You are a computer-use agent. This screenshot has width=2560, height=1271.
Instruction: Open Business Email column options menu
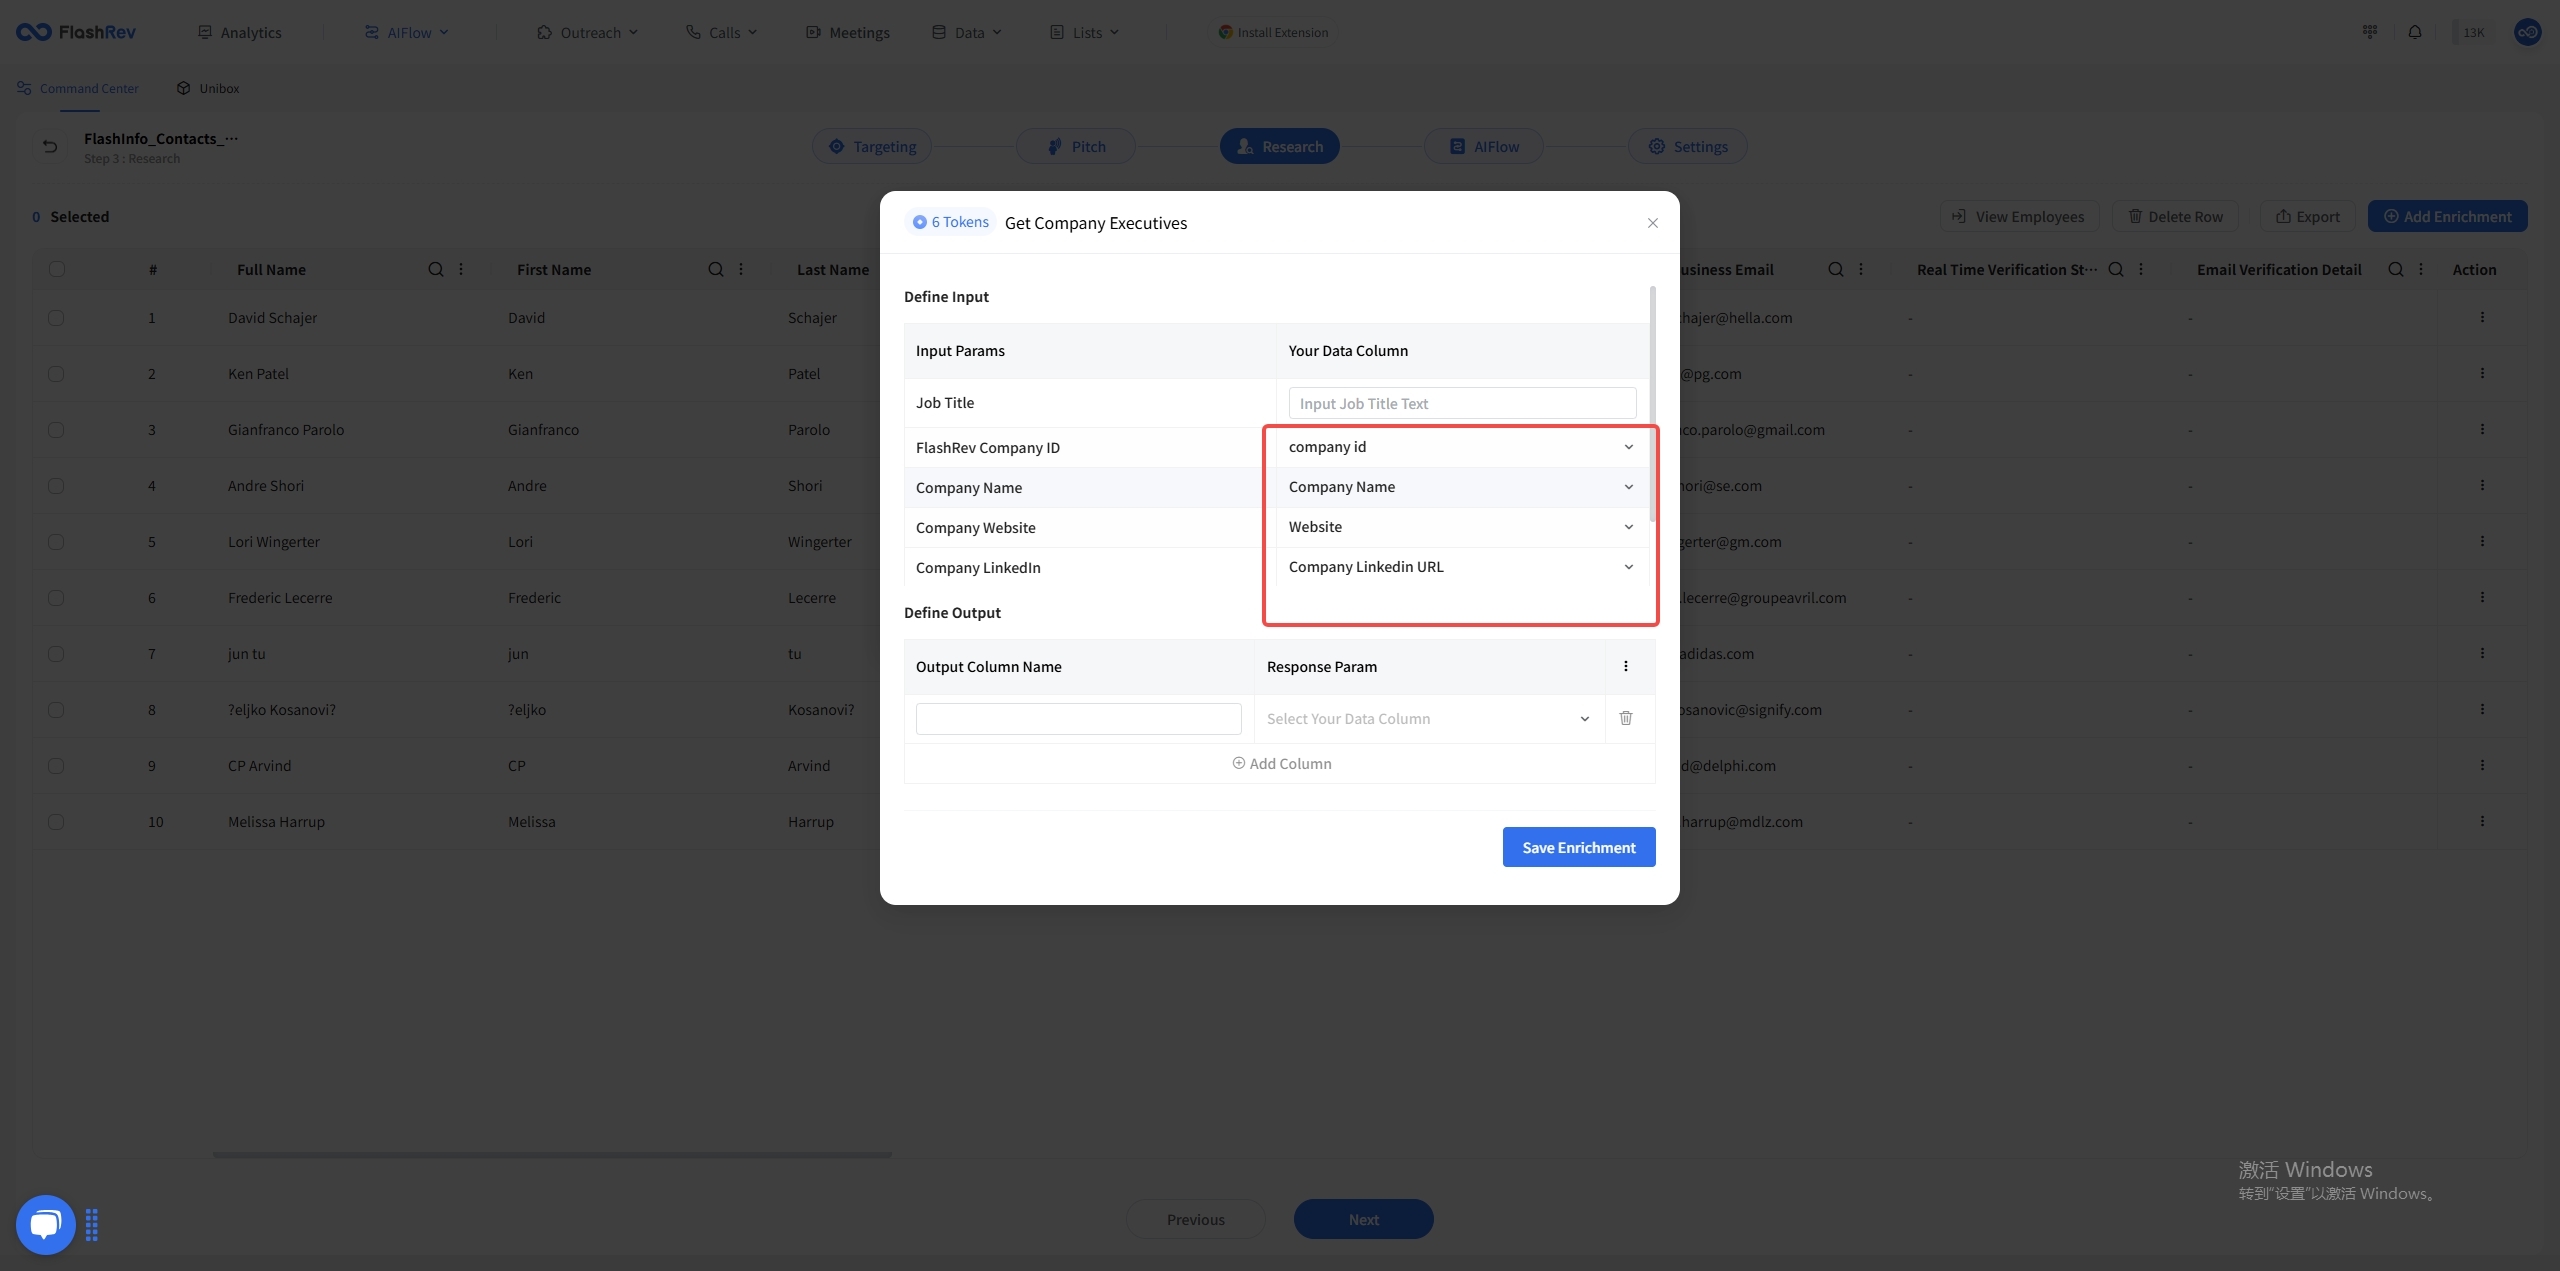click(1861, 269)
